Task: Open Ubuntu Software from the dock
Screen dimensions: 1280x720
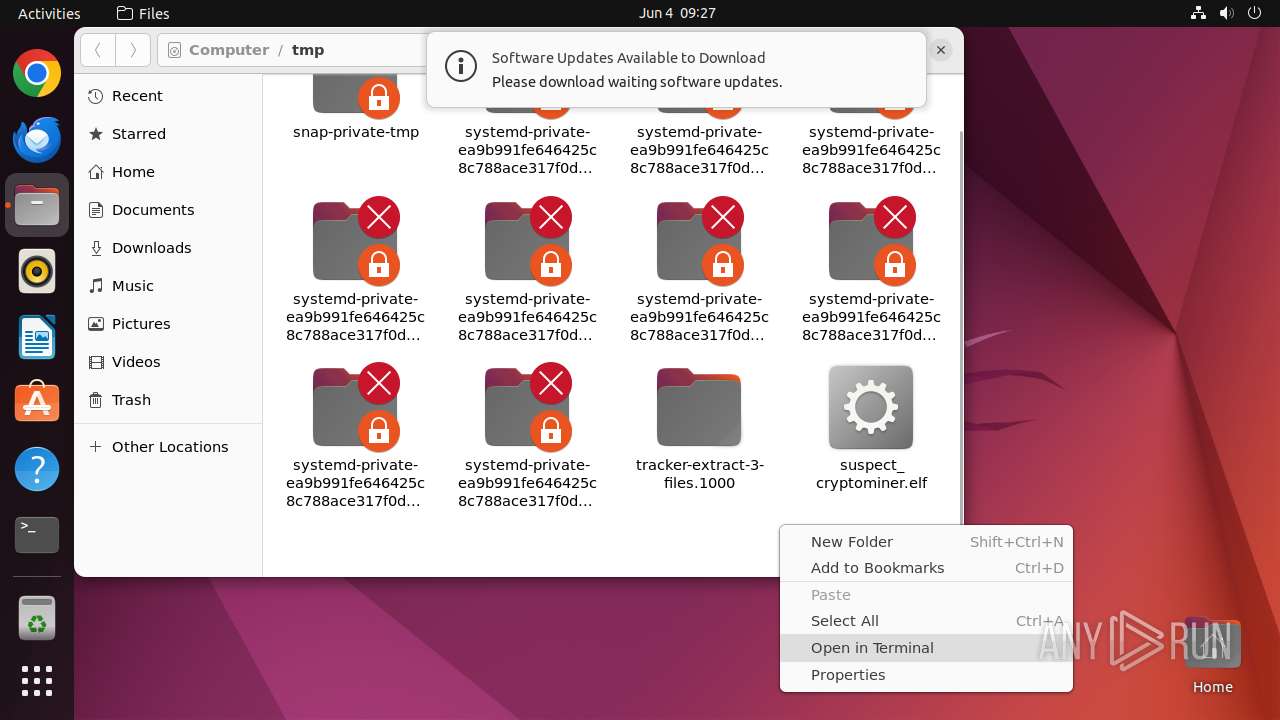Action: [x=37, y=403]
